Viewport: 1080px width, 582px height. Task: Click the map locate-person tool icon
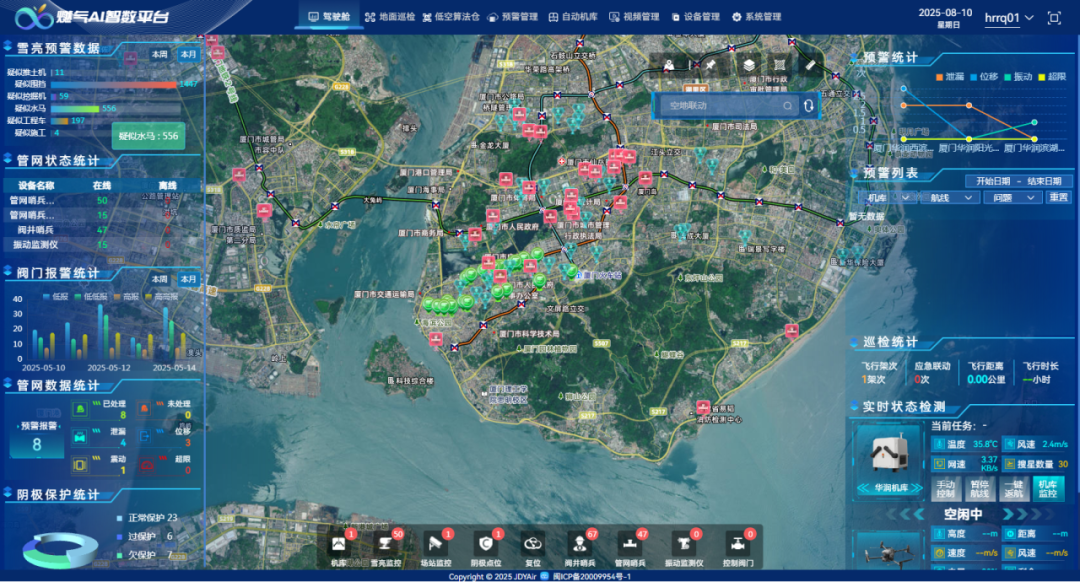click(669, 65)
